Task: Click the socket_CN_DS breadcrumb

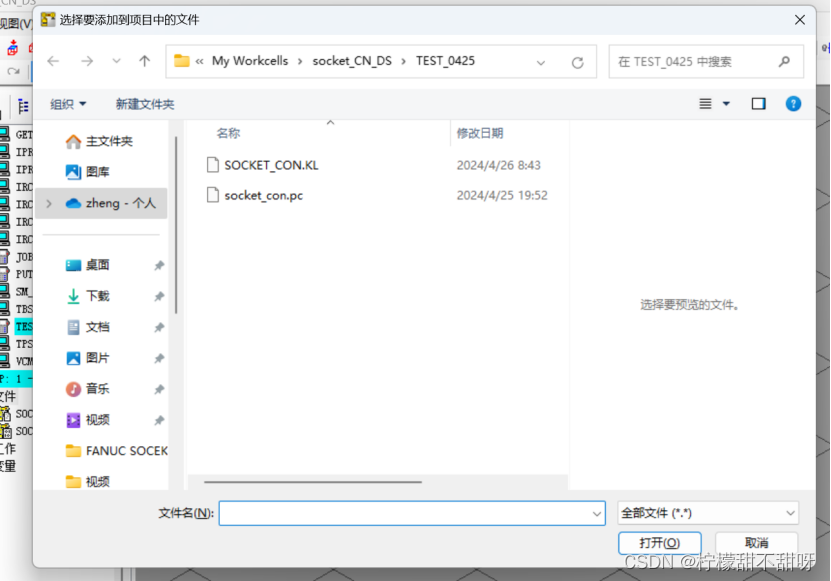Action: (352, 61)
